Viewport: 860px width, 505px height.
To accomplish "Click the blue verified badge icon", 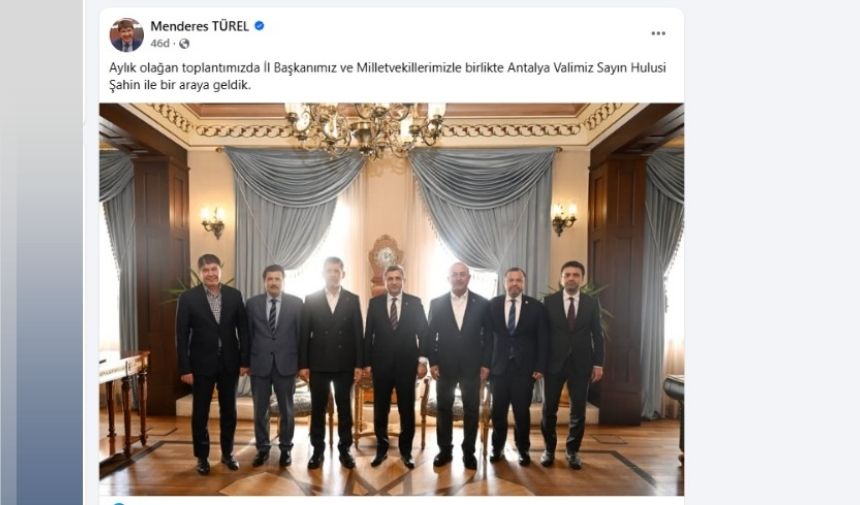I will [259, 26].
